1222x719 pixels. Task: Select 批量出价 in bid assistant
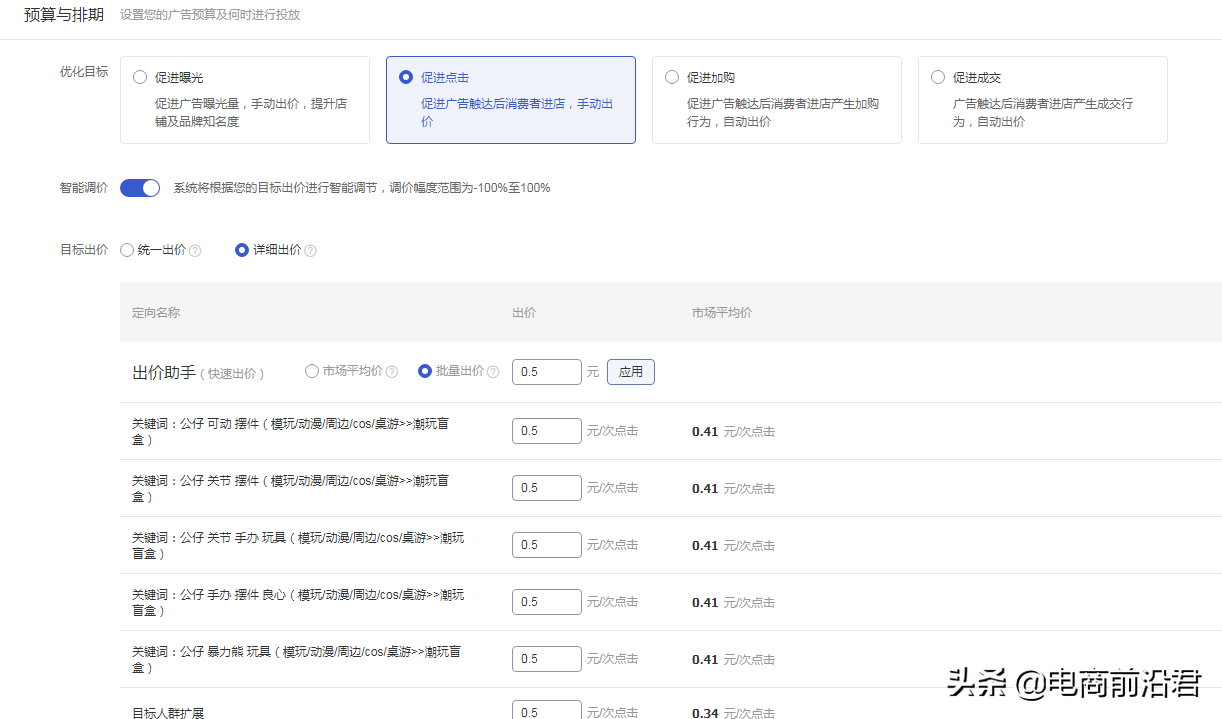click(x=425, y=371)
